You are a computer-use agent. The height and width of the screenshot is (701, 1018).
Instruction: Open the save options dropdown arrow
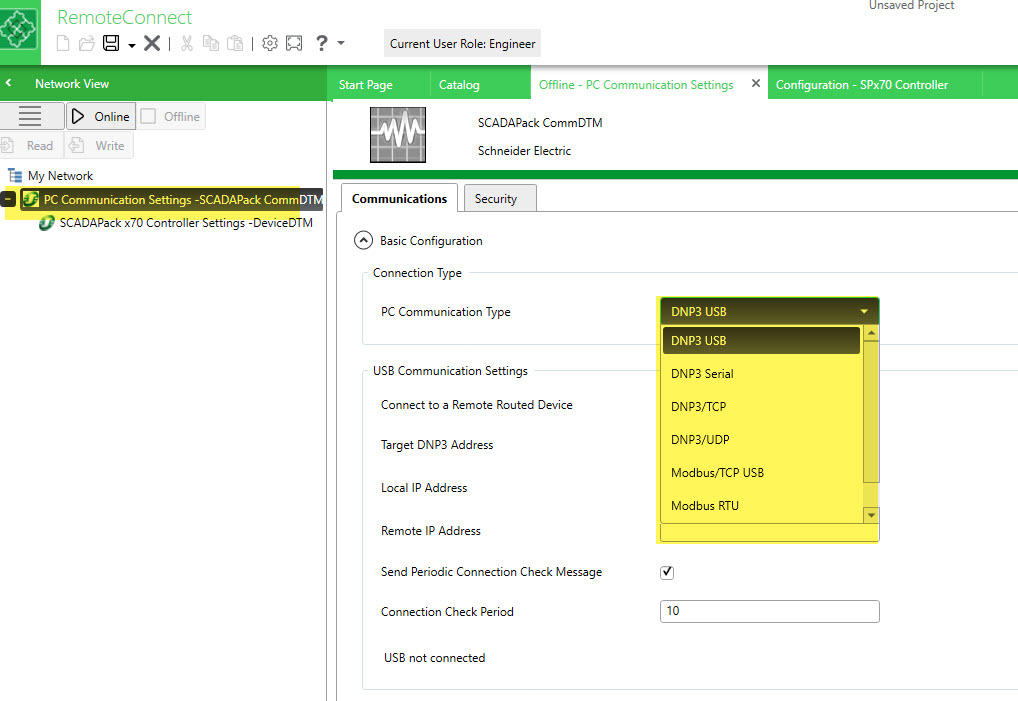pyautogui.click(x=132, y=45)
